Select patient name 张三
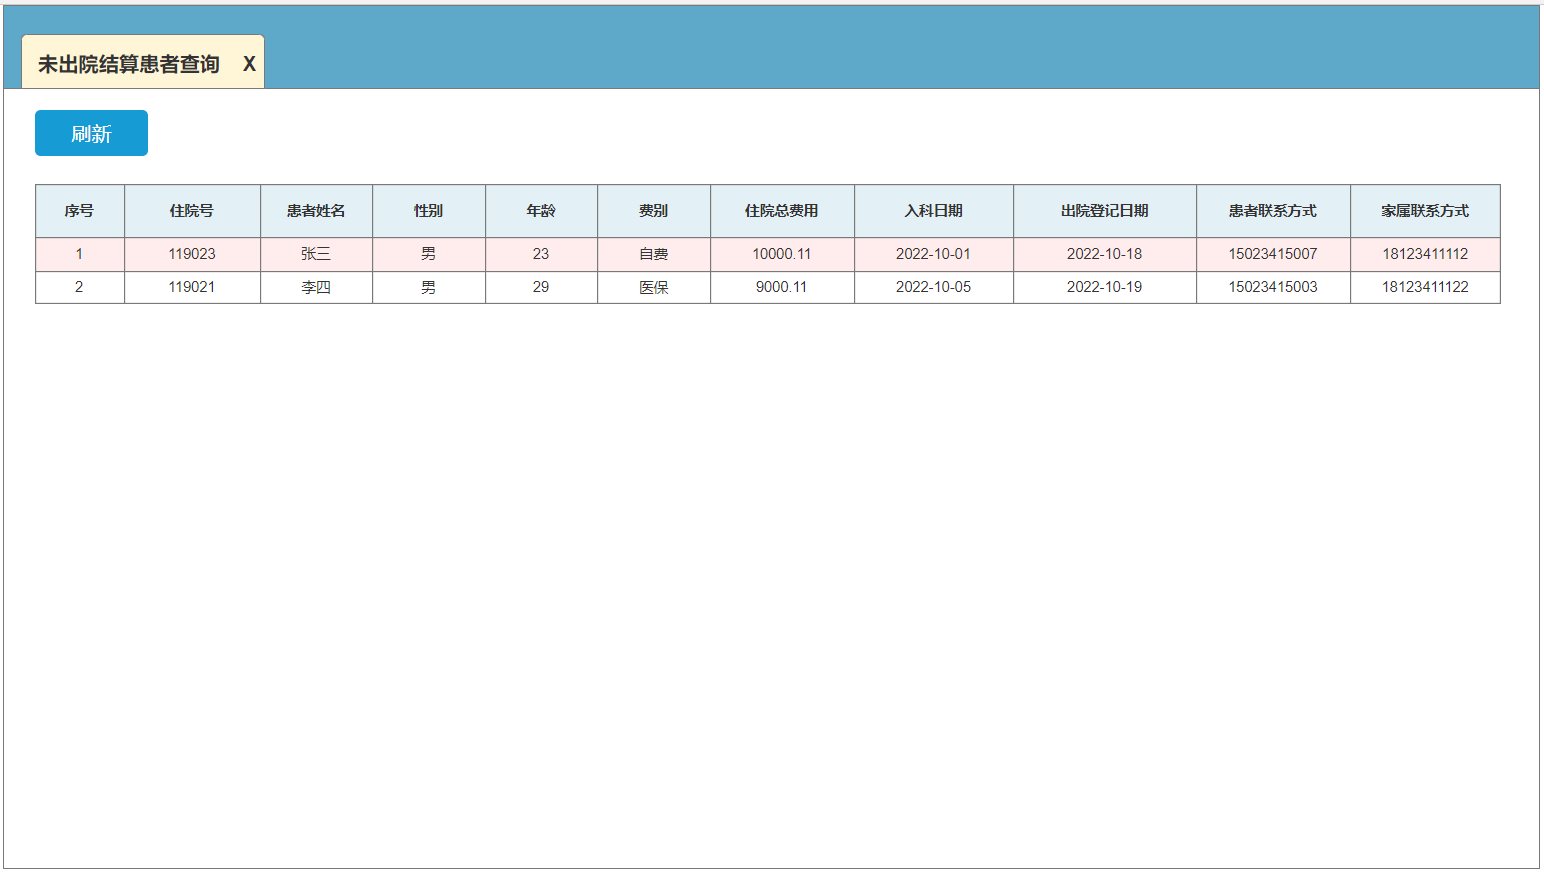1544x873 pixels. tap(316, 254)
